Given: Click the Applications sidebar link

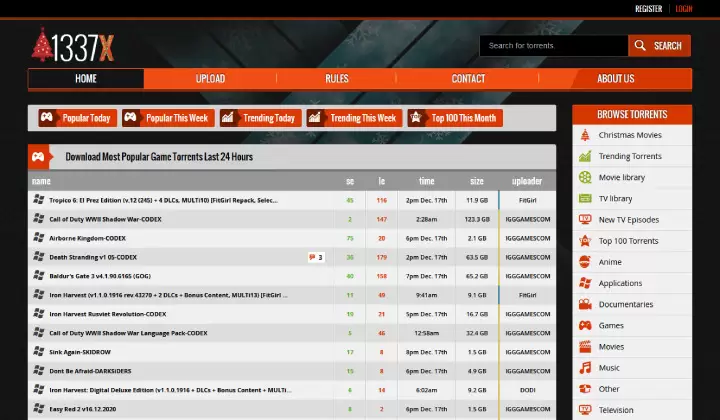Looking at the screenshot, I should (x=620, y=283).
